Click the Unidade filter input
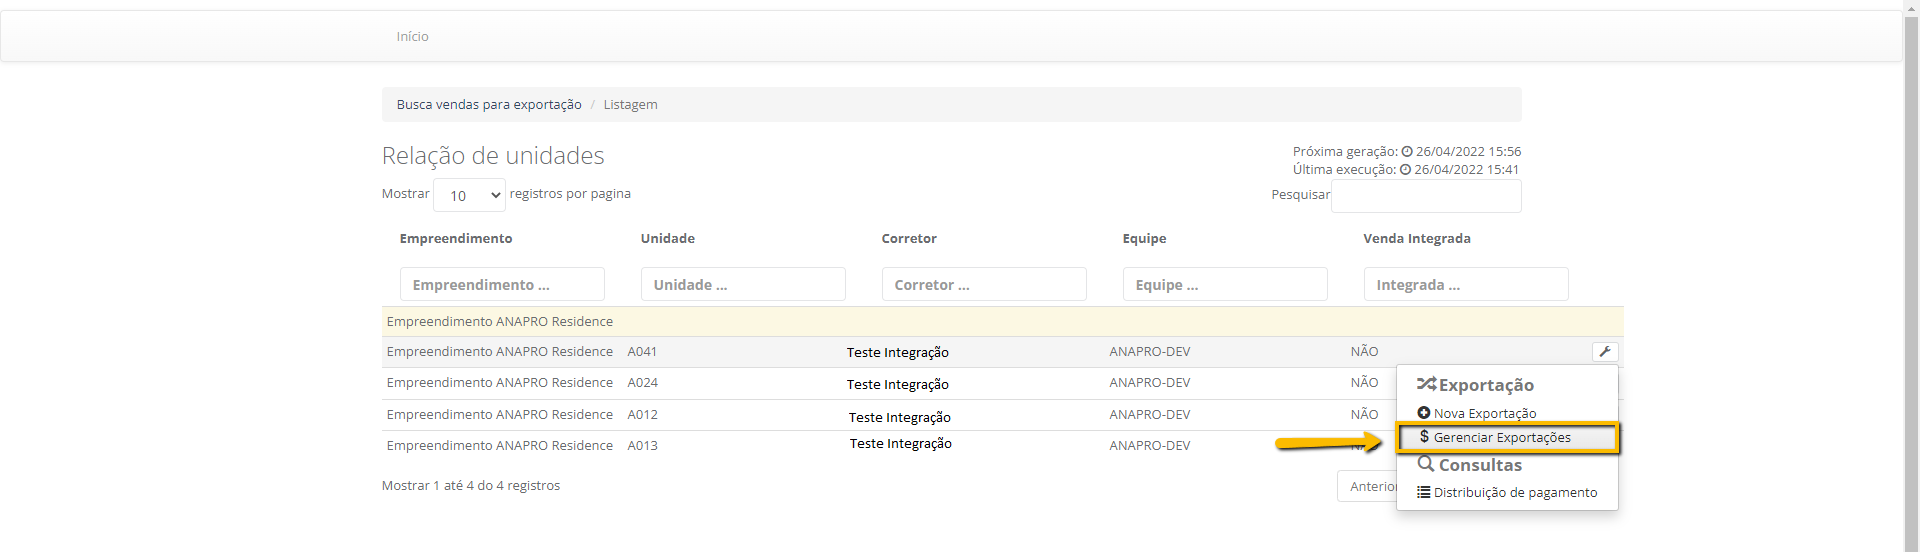 pos(743,285)
